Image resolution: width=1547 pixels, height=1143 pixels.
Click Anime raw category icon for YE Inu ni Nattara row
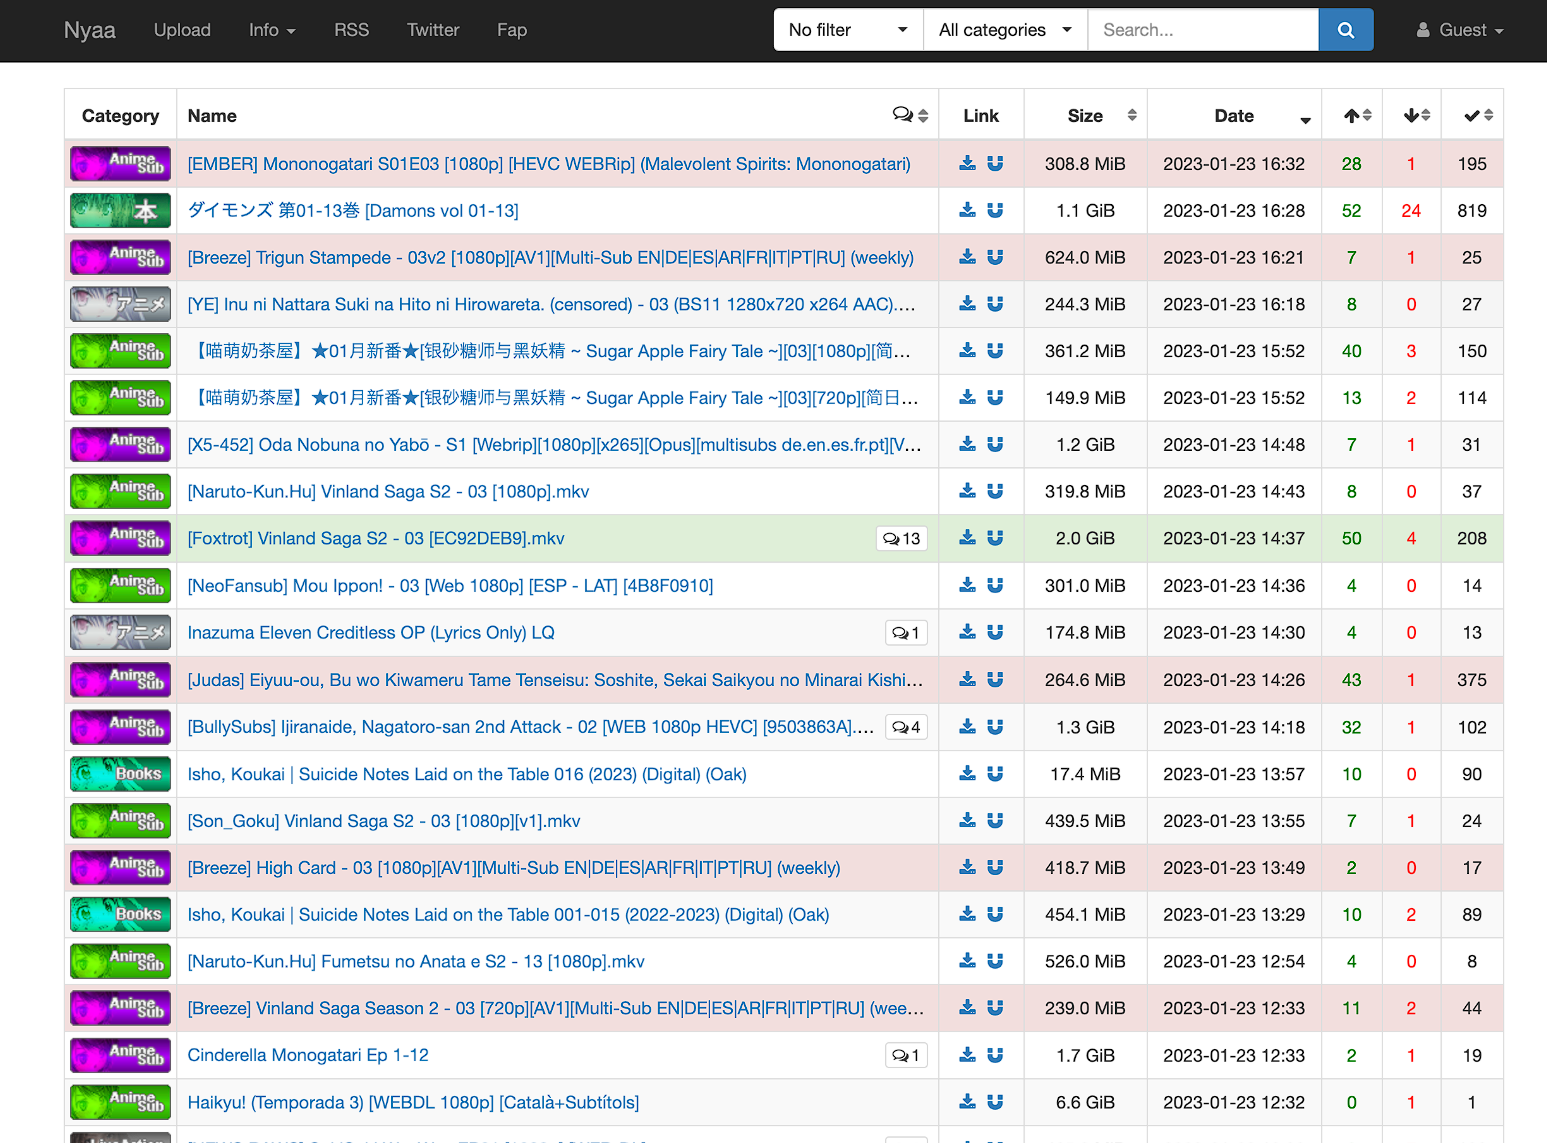[120, 304]
